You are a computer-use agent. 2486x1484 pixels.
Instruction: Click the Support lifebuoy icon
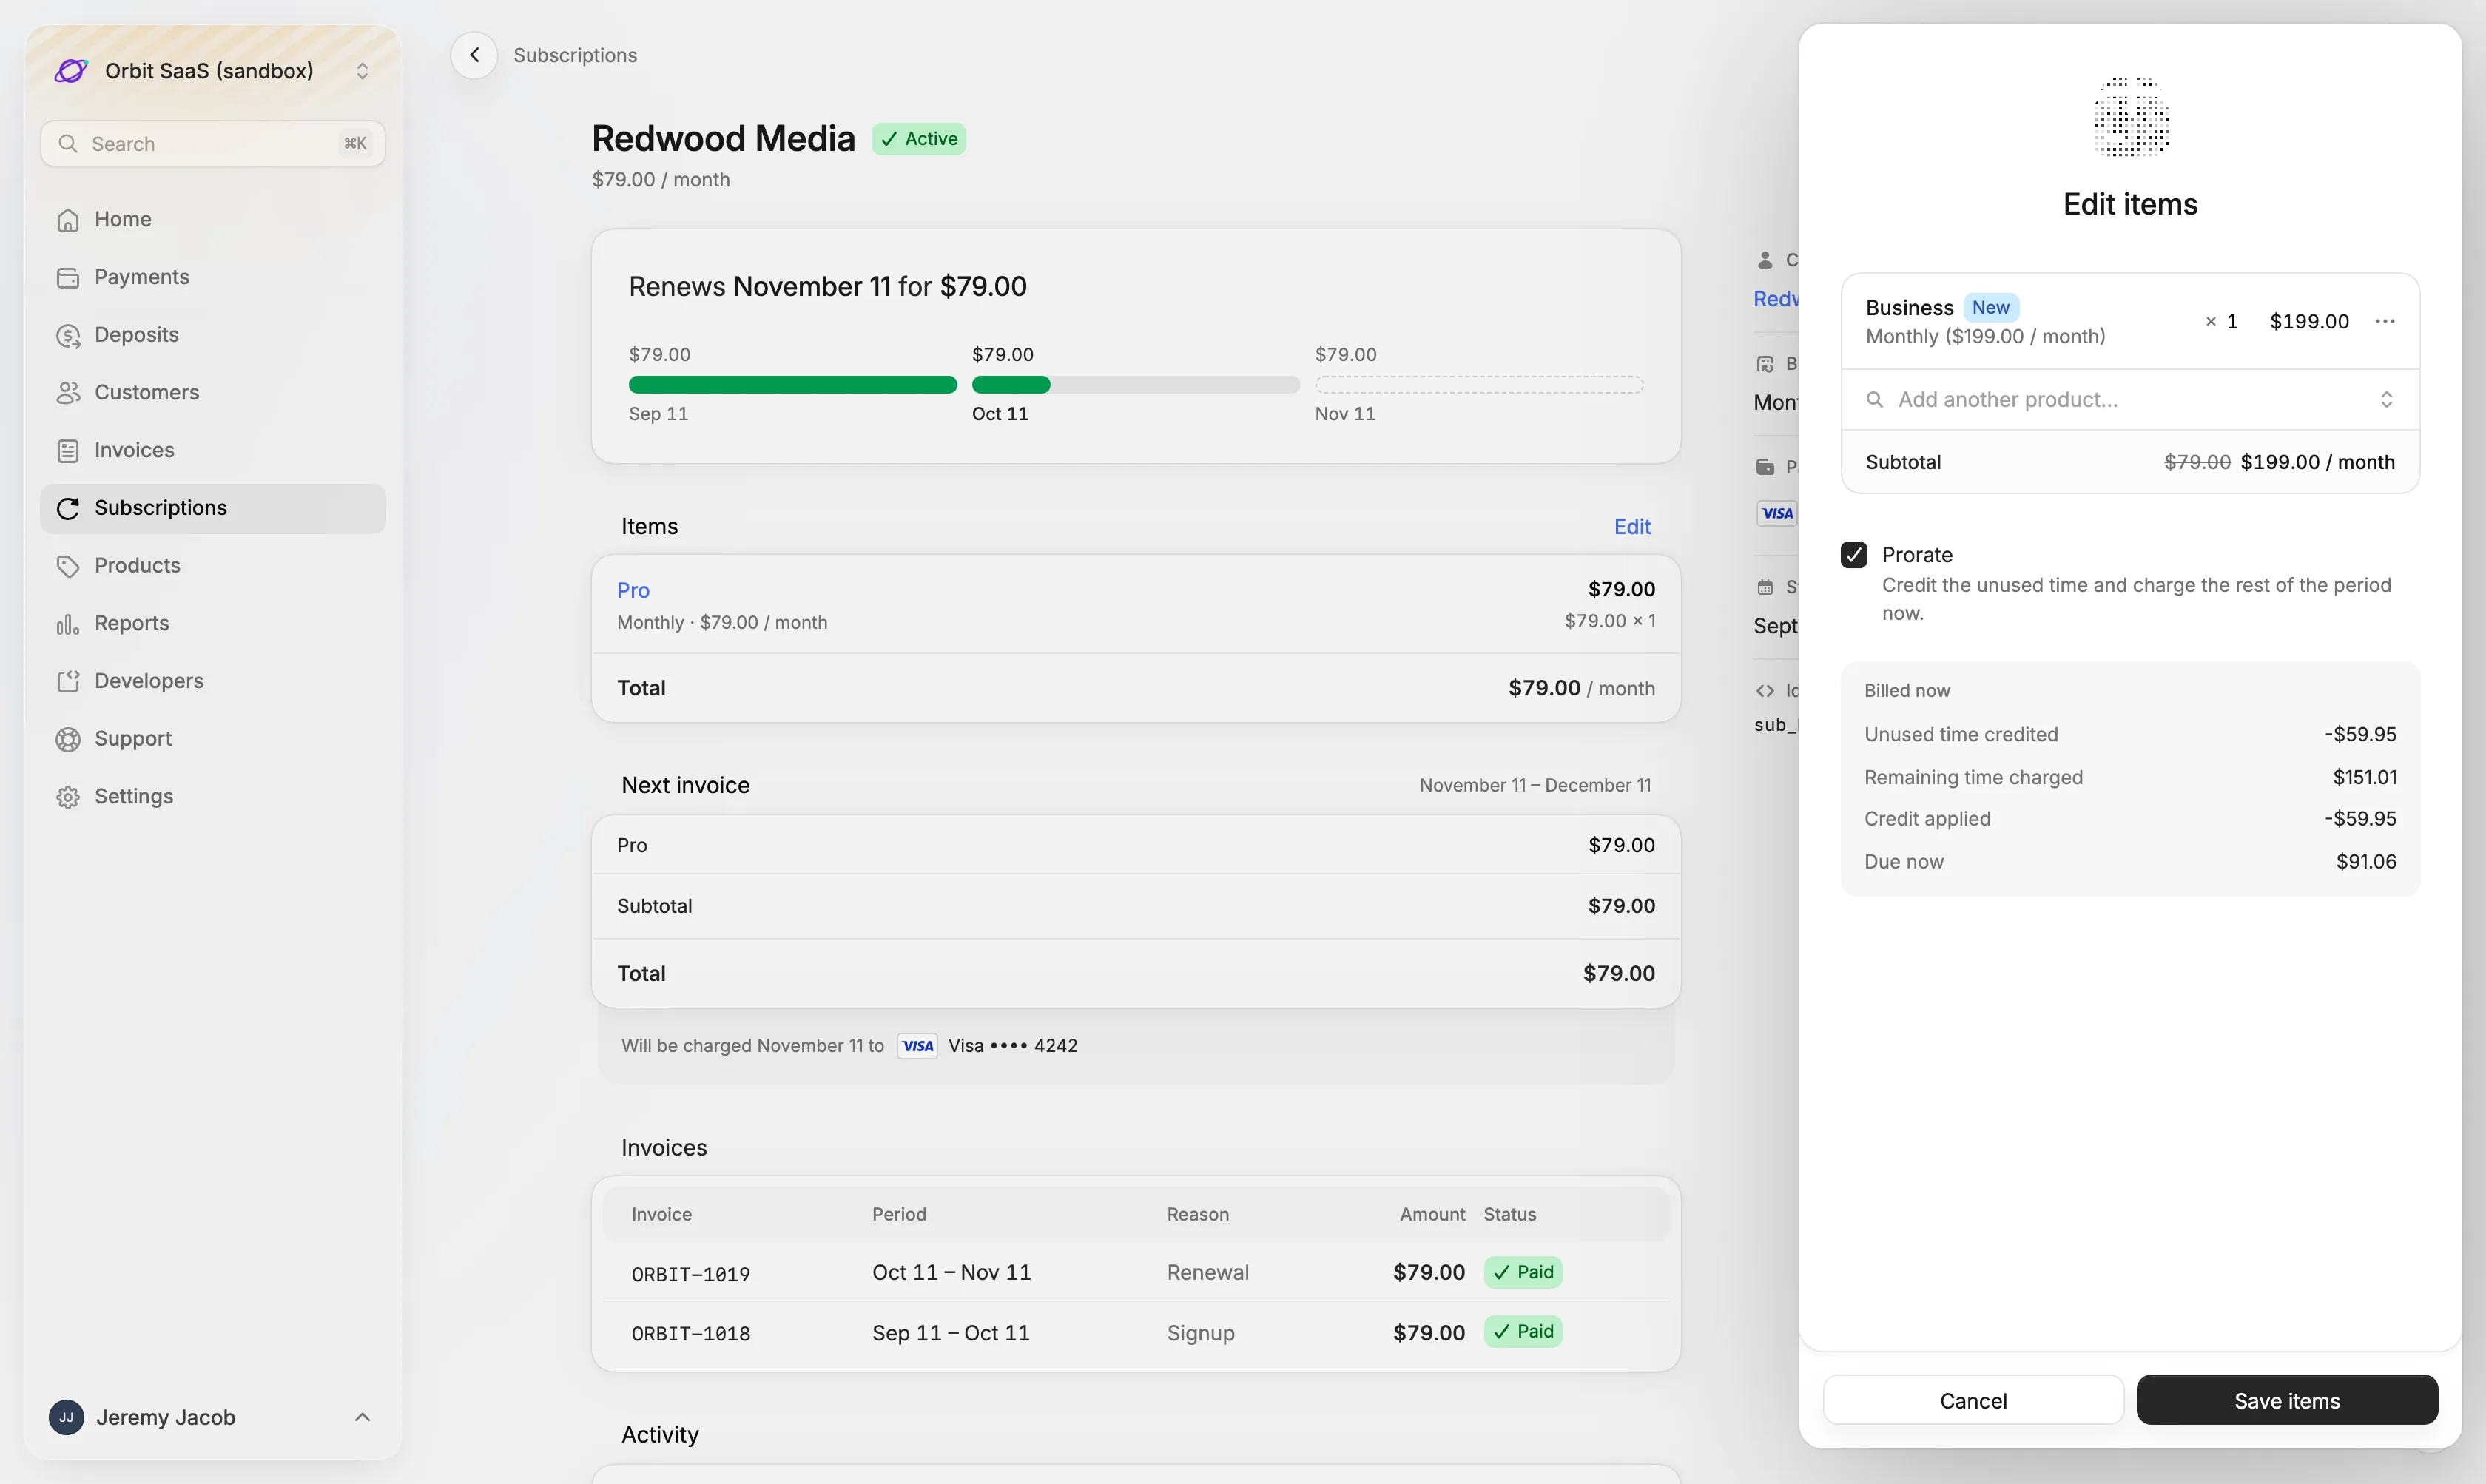tap(68, 739)
